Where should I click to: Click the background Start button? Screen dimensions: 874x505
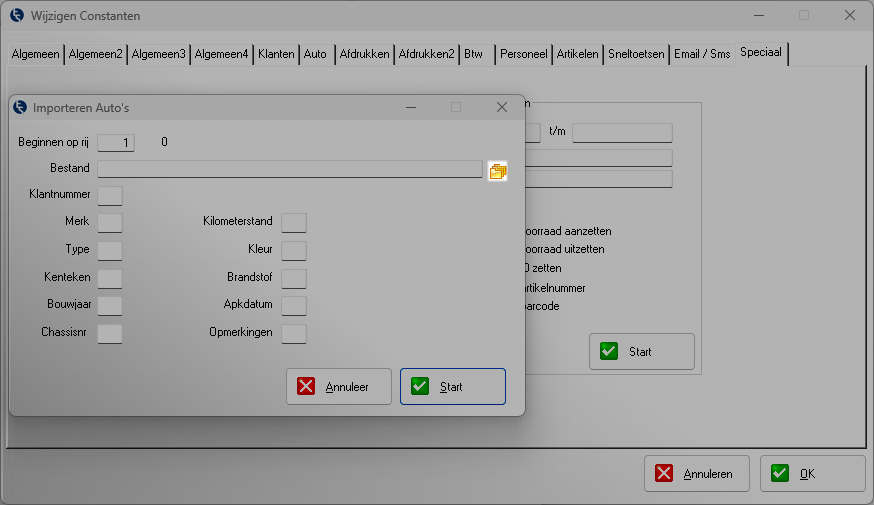tap(641, 352)
